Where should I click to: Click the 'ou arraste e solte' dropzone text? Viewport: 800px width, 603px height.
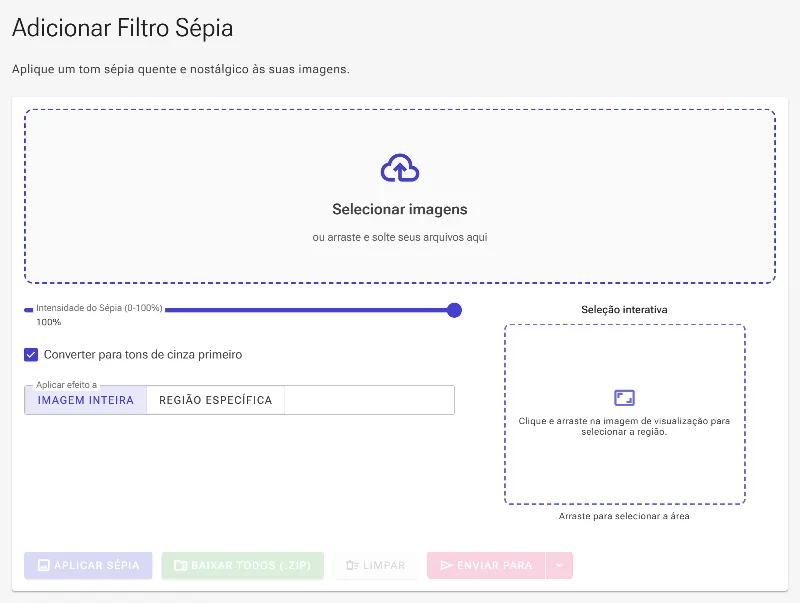point(400,237)
